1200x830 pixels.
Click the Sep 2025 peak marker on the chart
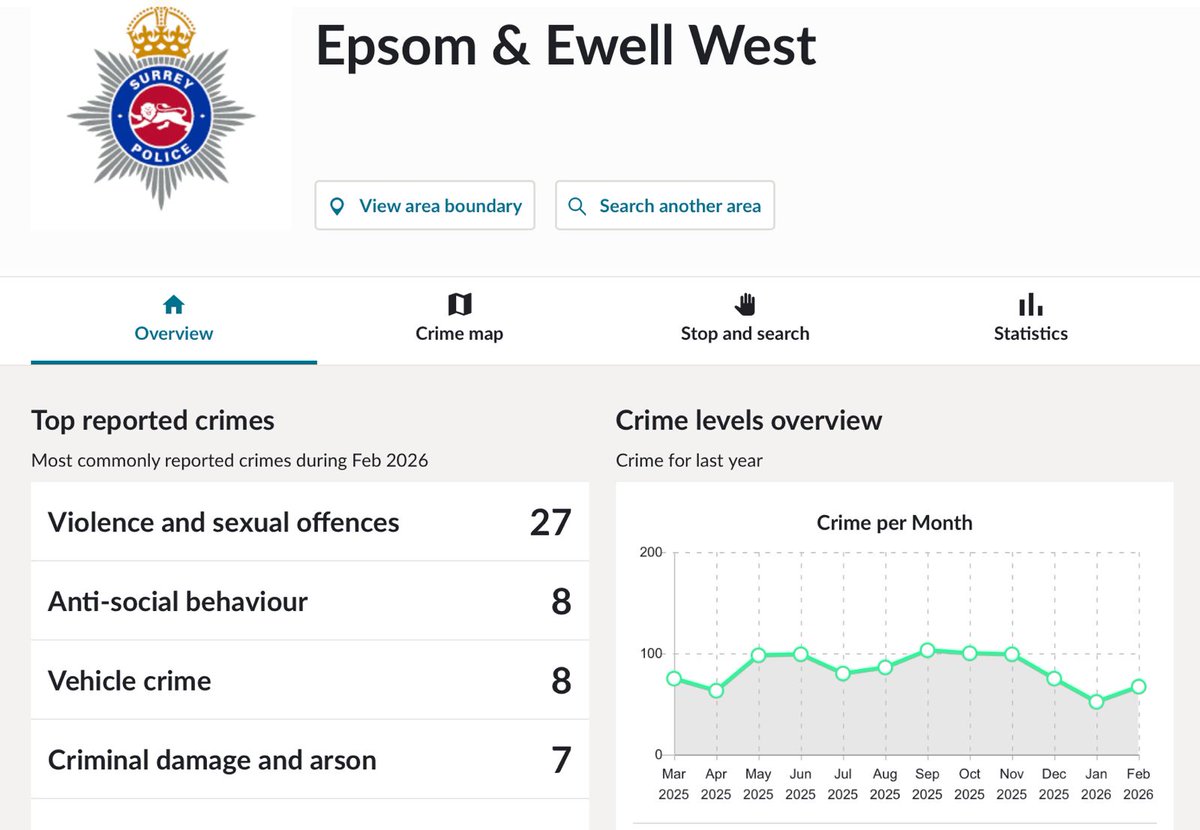click(x=927, y=649)
